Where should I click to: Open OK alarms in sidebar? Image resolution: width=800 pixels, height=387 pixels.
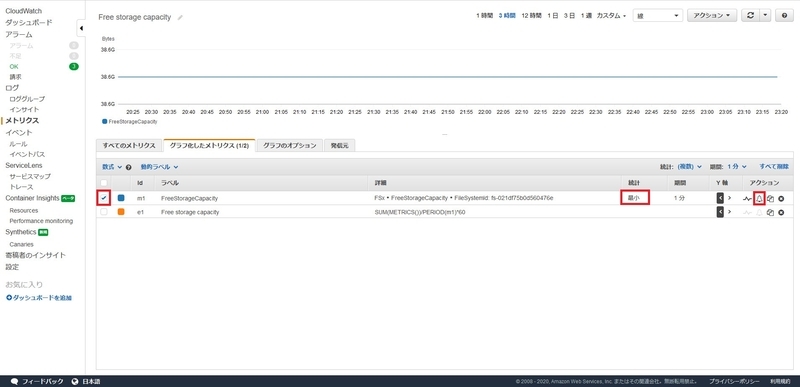[14, 66]
